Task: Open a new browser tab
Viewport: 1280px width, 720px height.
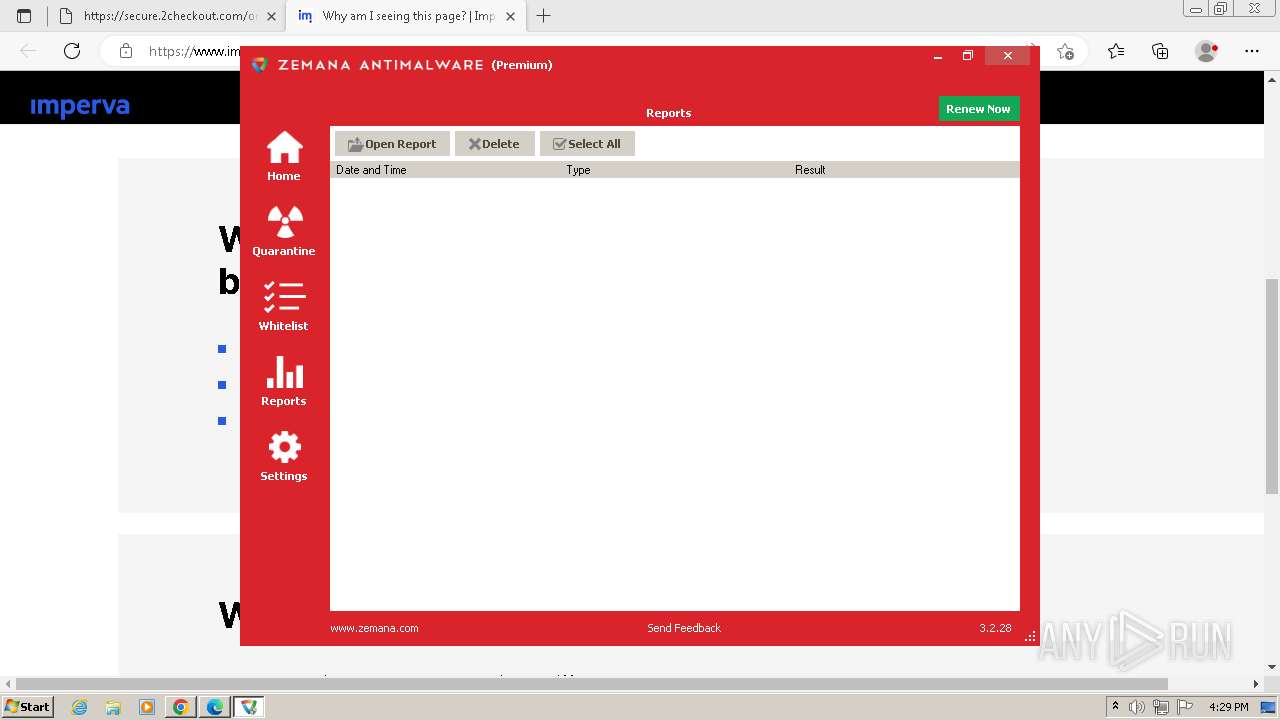Action: click(x=544, y=16)
